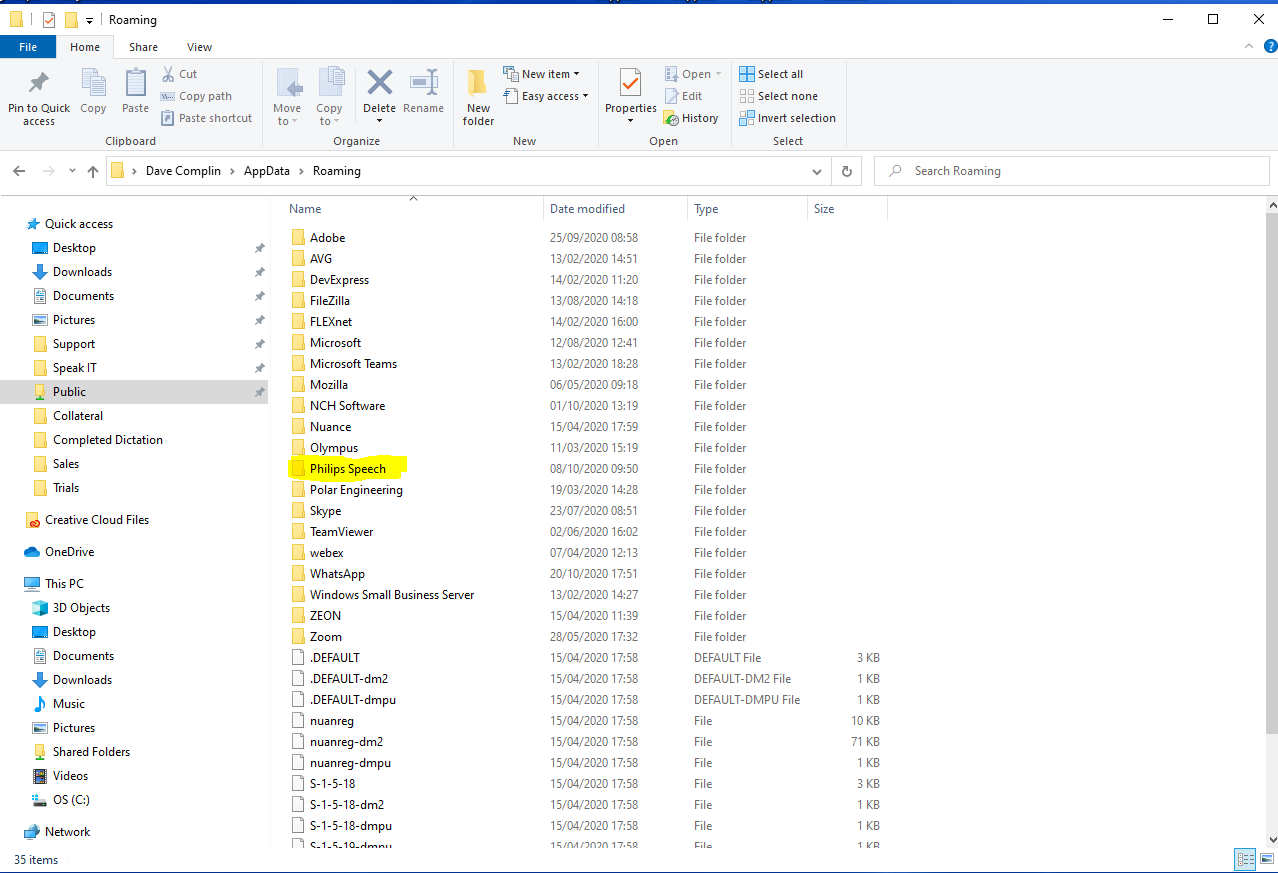Viewport: 1278px width, 873px height.
Task: Open the Recent locations dropdown arrow
Action: point(72,171)
